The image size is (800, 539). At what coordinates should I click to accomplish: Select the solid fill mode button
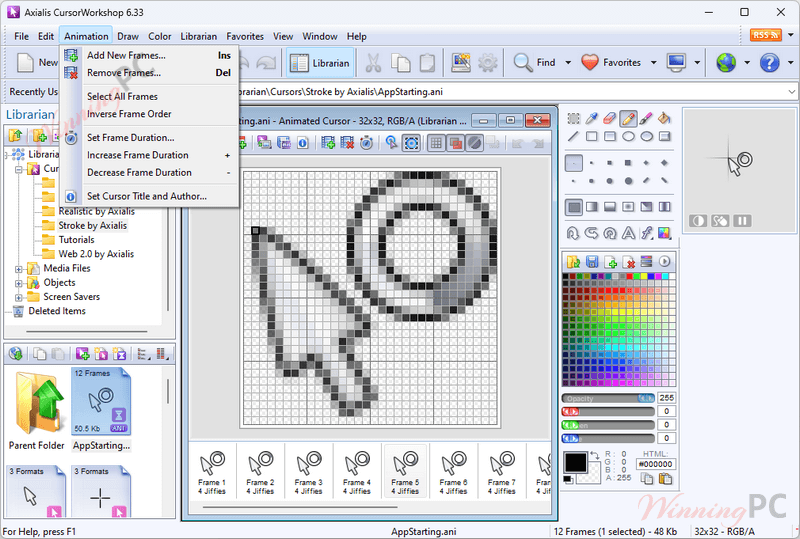pos(574,207)
